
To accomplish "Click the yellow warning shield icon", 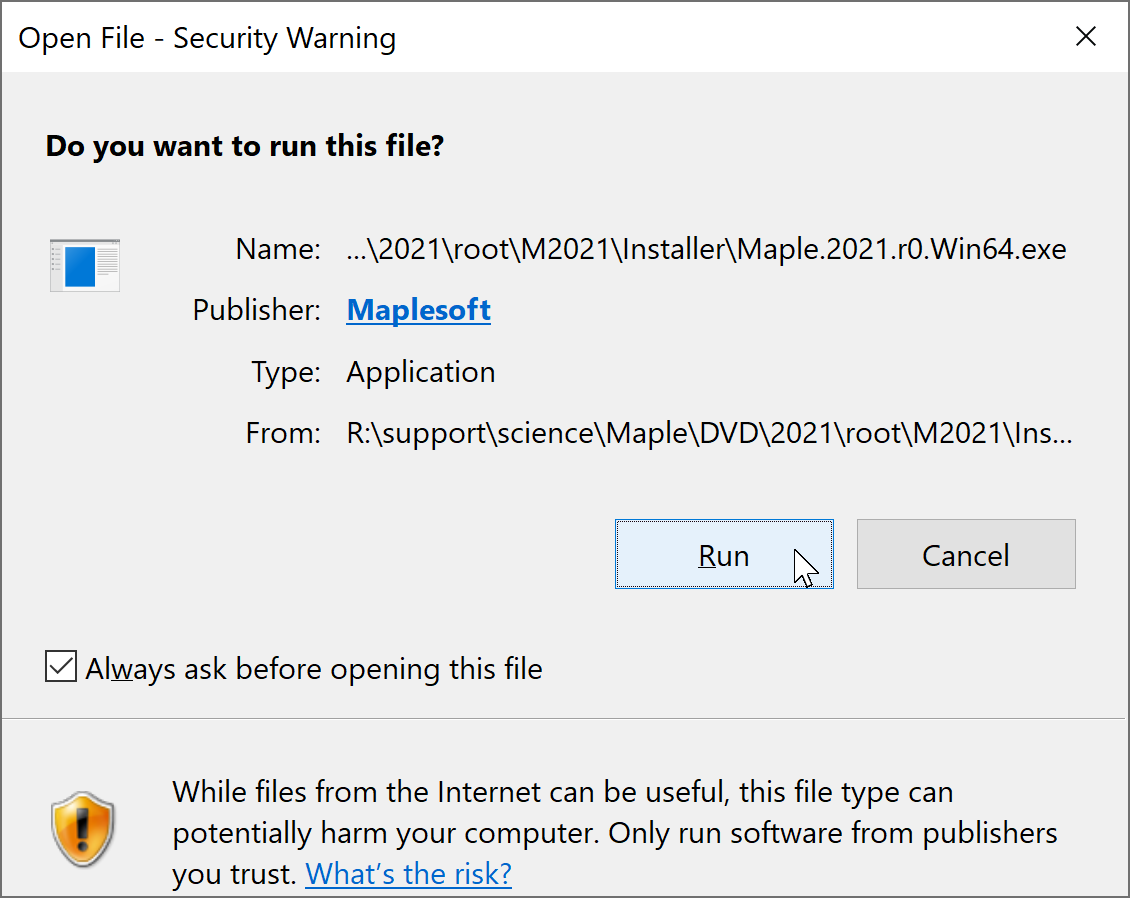I will pyautogui.click(x=83, y=832).
